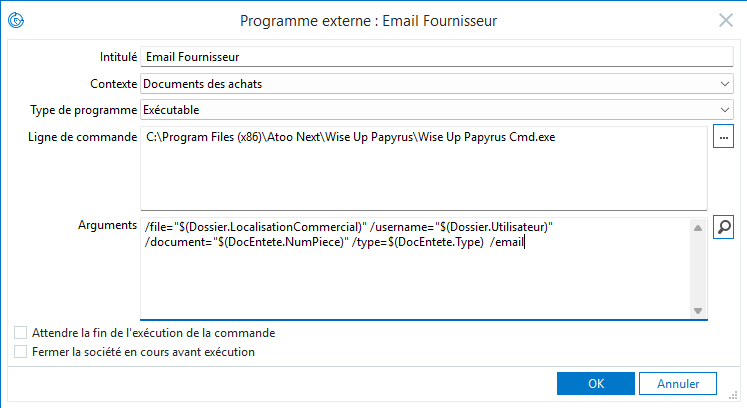The width and height of the screenshot is (747, 408).
Task: Click the "Ligne de commande" label
Action: click(82, 136)
